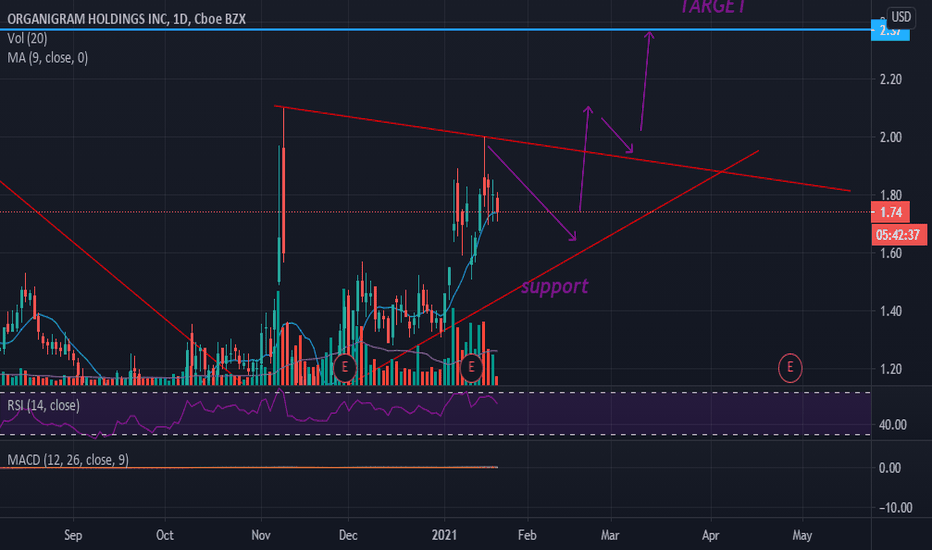Click the Apr label on time axis
The height and width of the screenshot is (550, 932).
pos(710,535)
